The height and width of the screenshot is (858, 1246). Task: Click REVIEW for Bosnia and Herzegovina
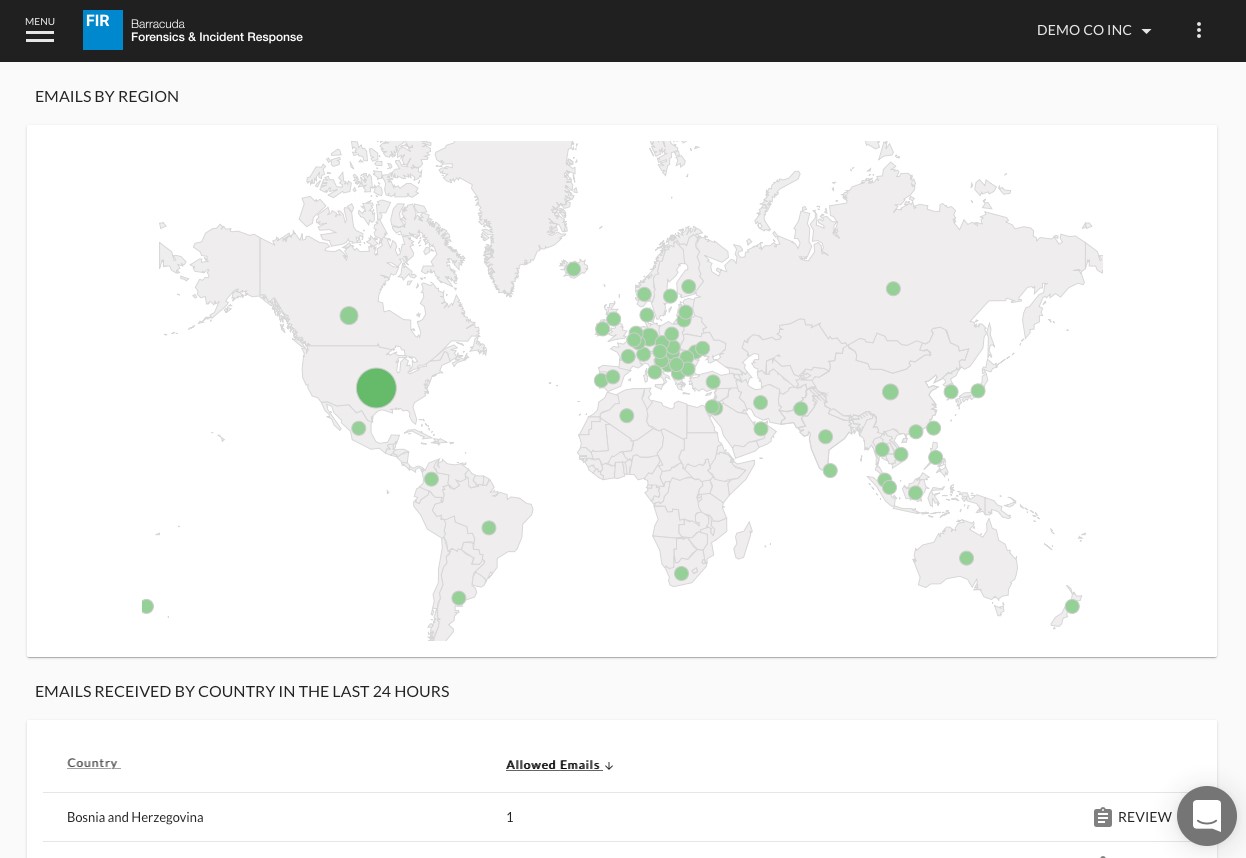[x=1144, y=817]
